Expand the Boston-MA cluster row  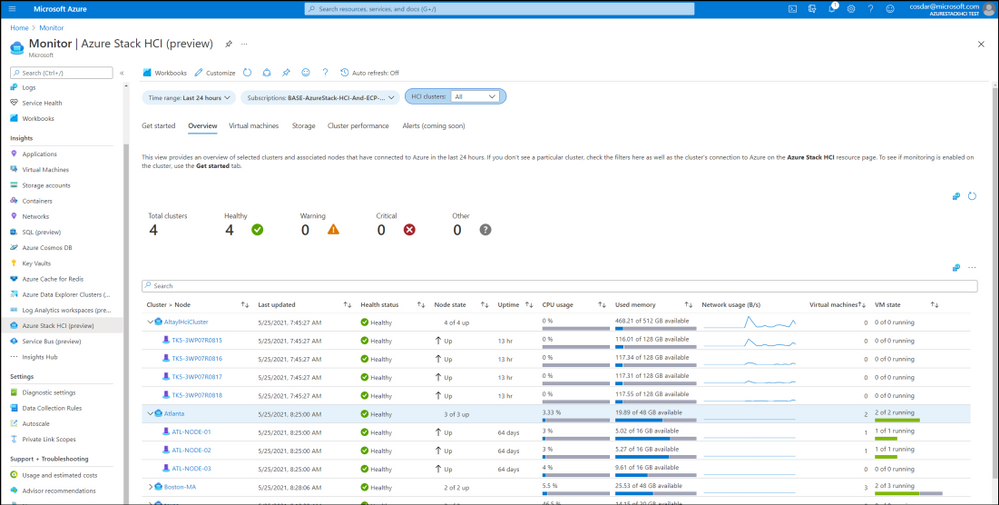point(150,487)
